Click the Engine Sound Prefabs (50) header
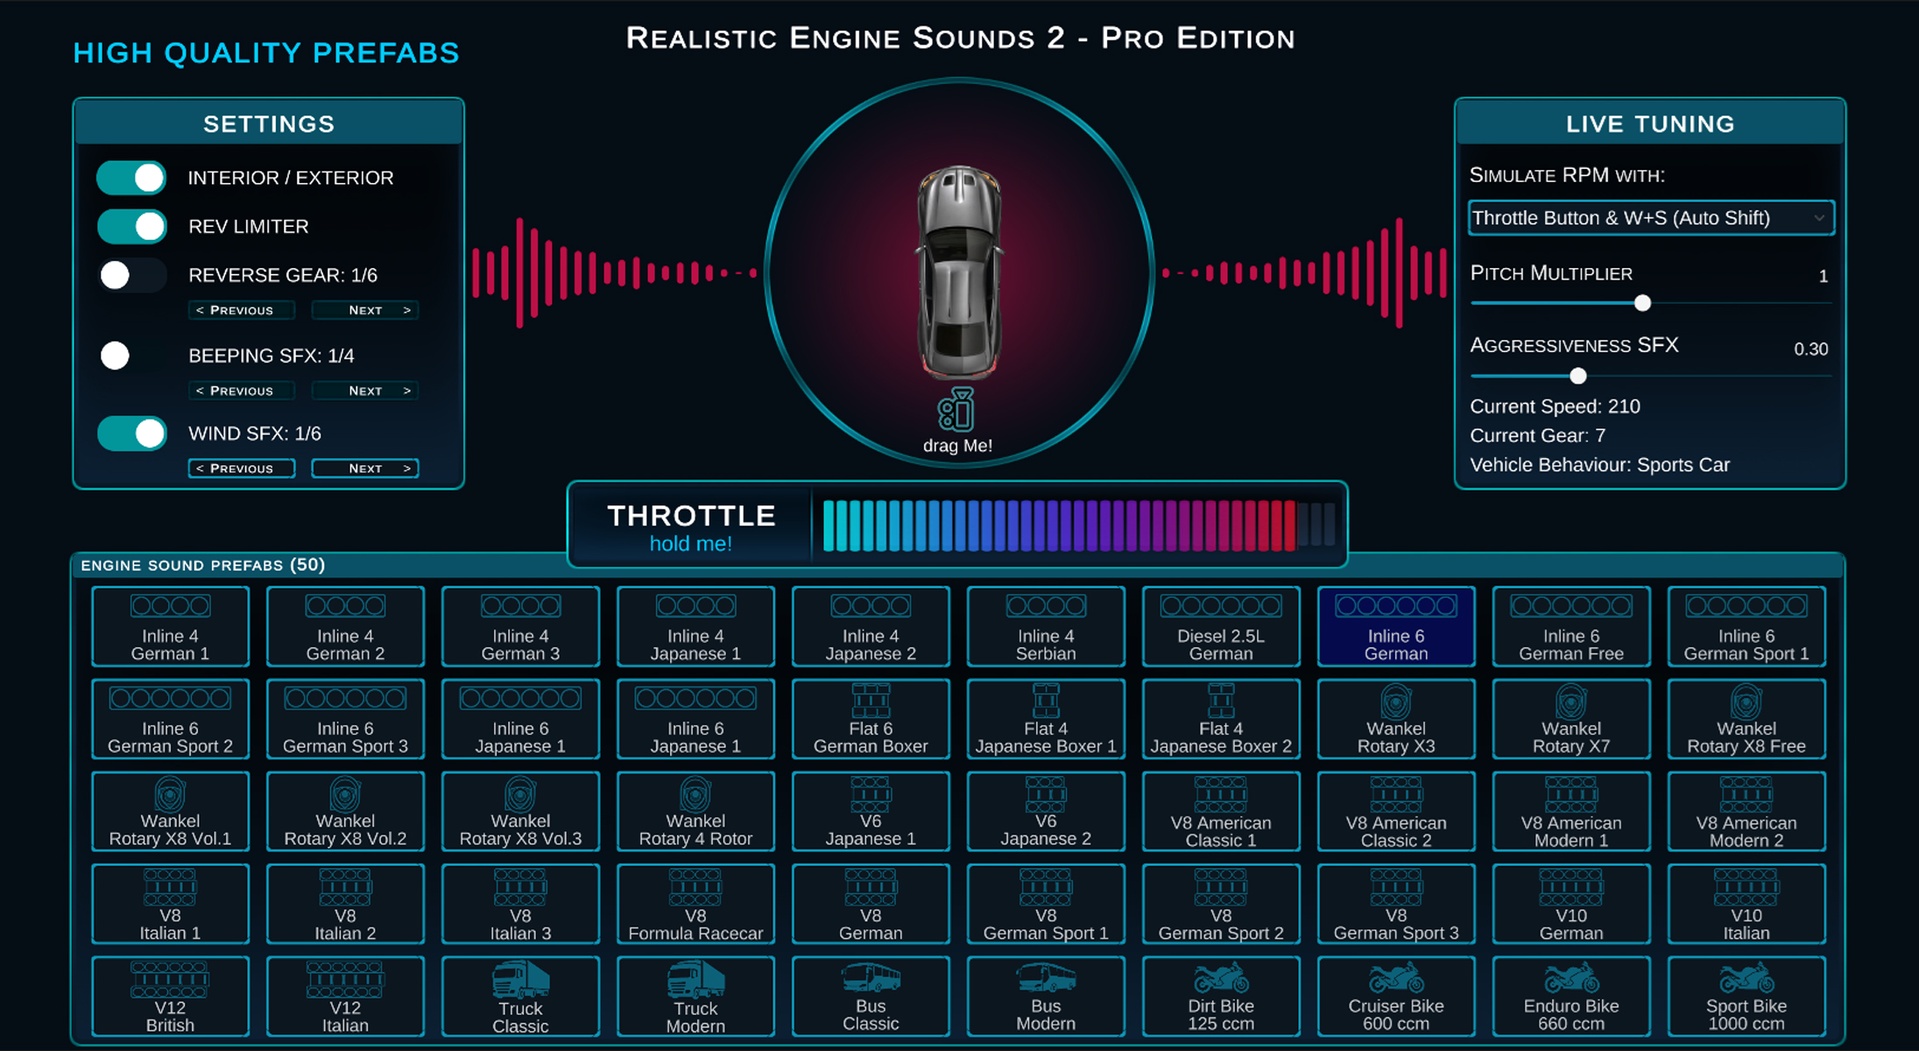Viewport: 1919px width, 1051px height. tap(203, 565)
